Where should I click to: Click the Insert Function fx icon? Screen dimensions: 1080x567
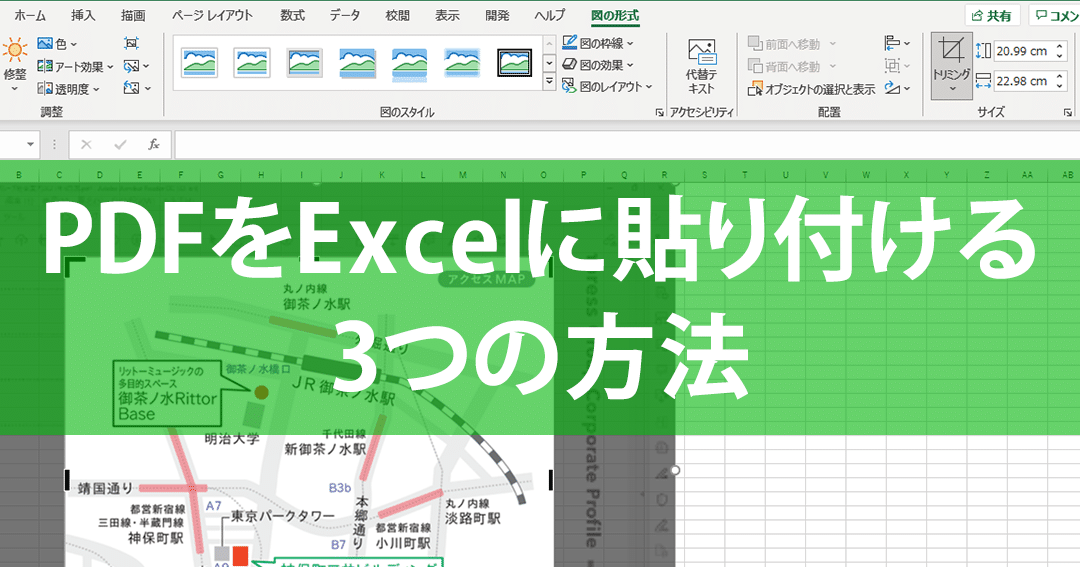click(154, 144)
